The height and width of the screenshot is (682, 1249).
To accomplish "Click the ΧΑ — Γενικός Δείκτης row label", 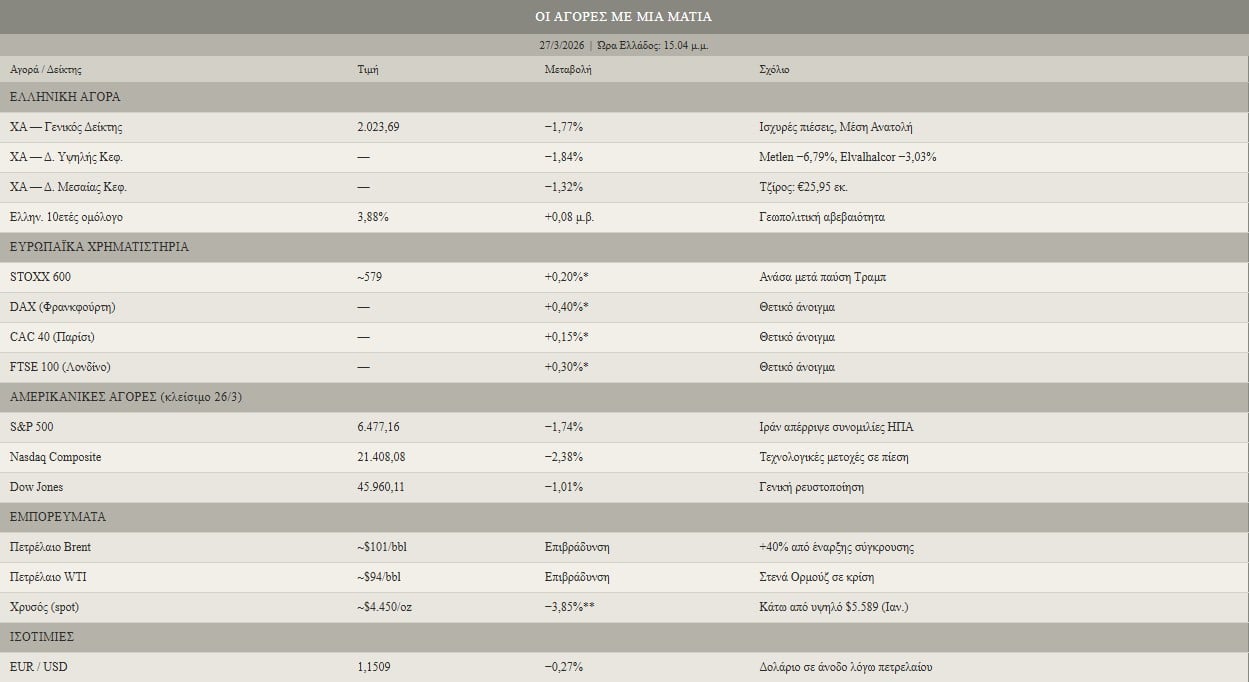I will click(x=66, y=127).
